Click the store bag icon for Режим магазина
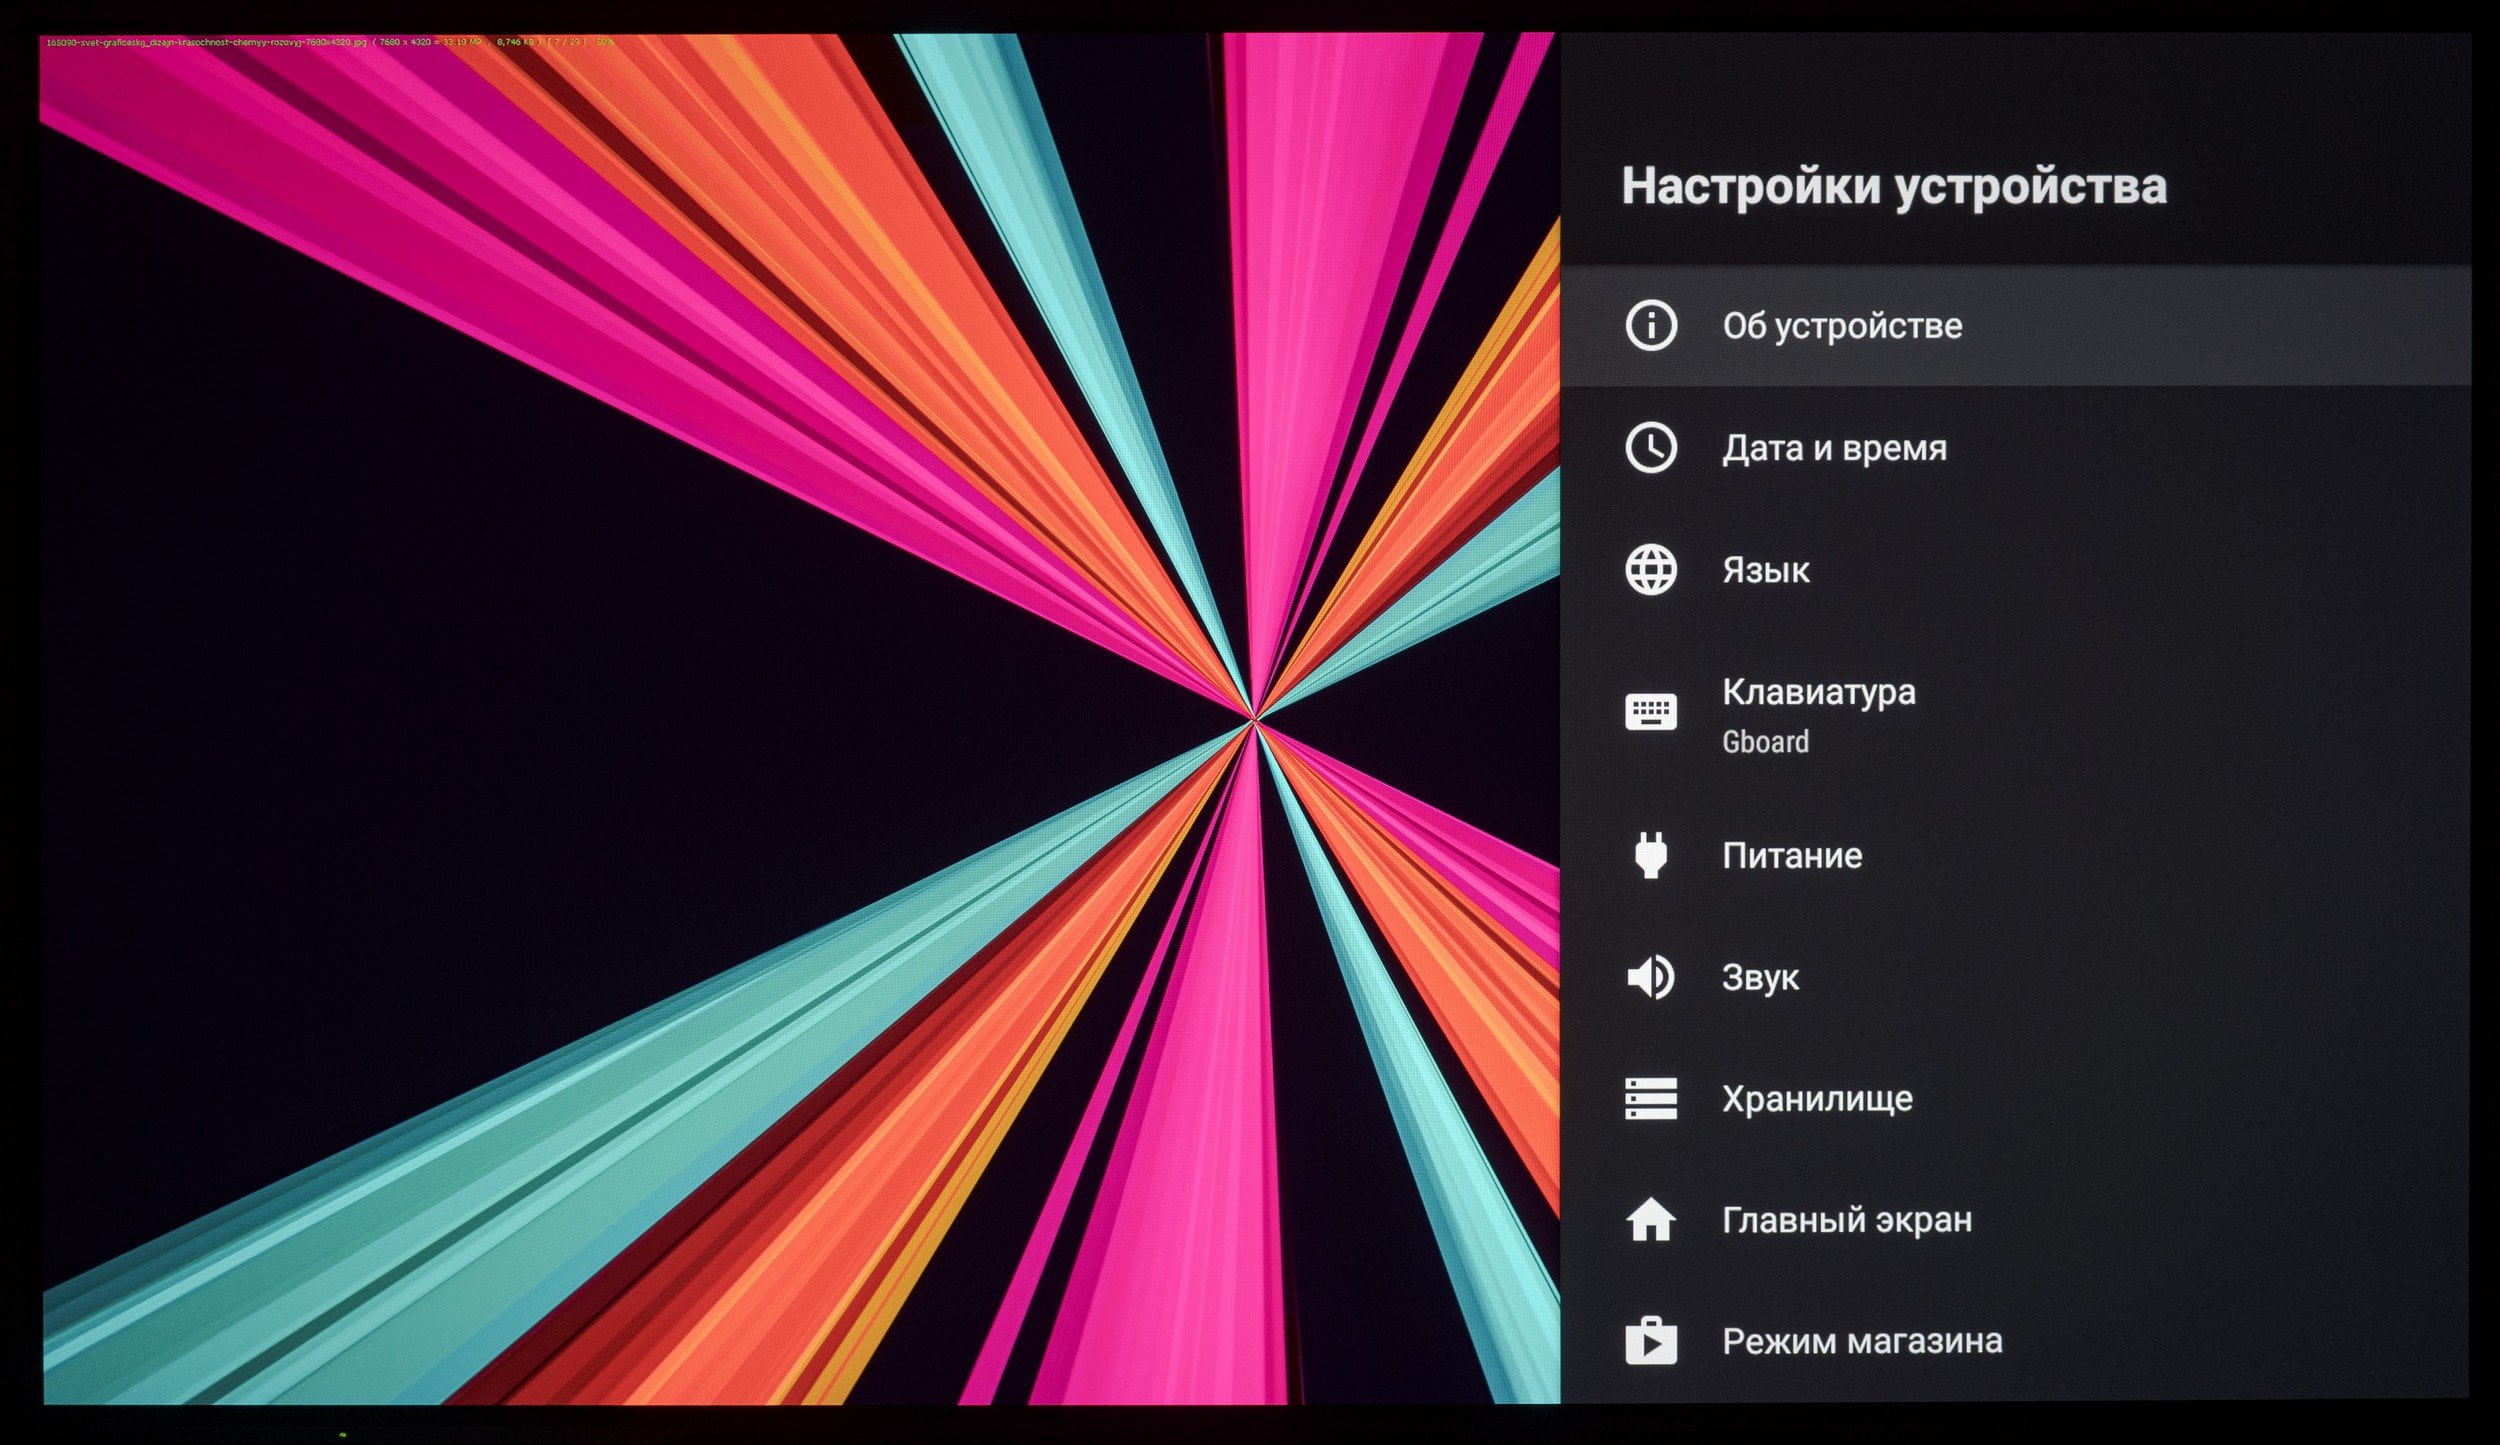Viewport: 2500px width, 1445px height. click(1650, 1341)
